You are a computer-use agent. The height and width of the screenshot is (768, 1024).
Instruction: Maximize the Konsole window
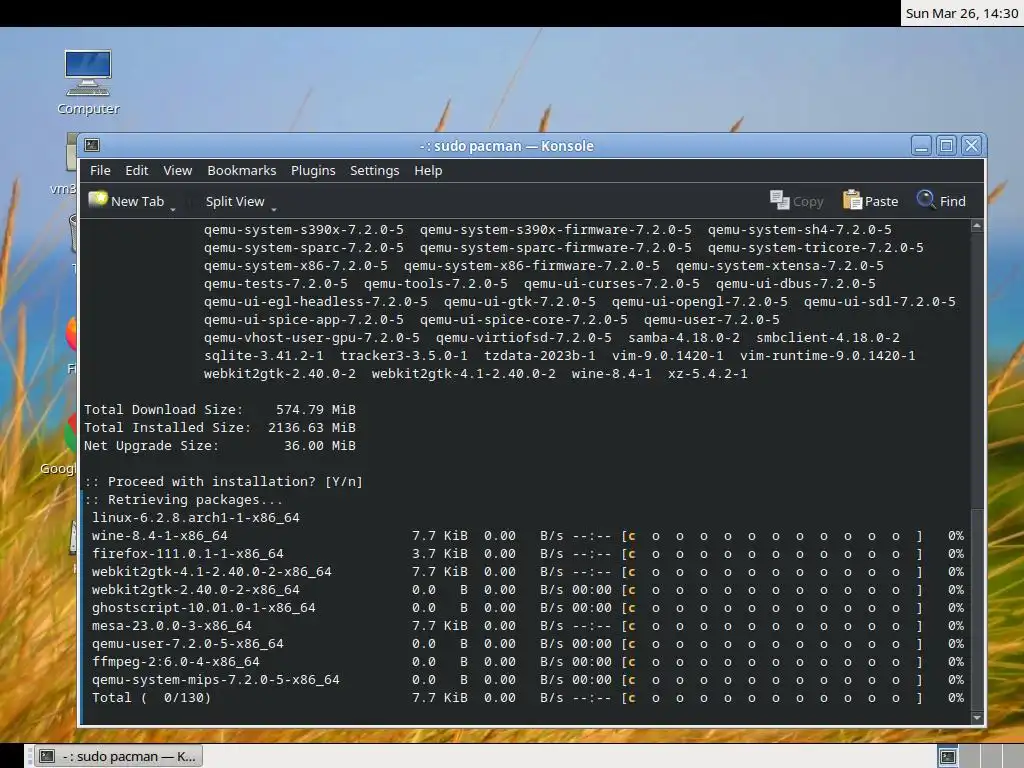tap(946, 145)
